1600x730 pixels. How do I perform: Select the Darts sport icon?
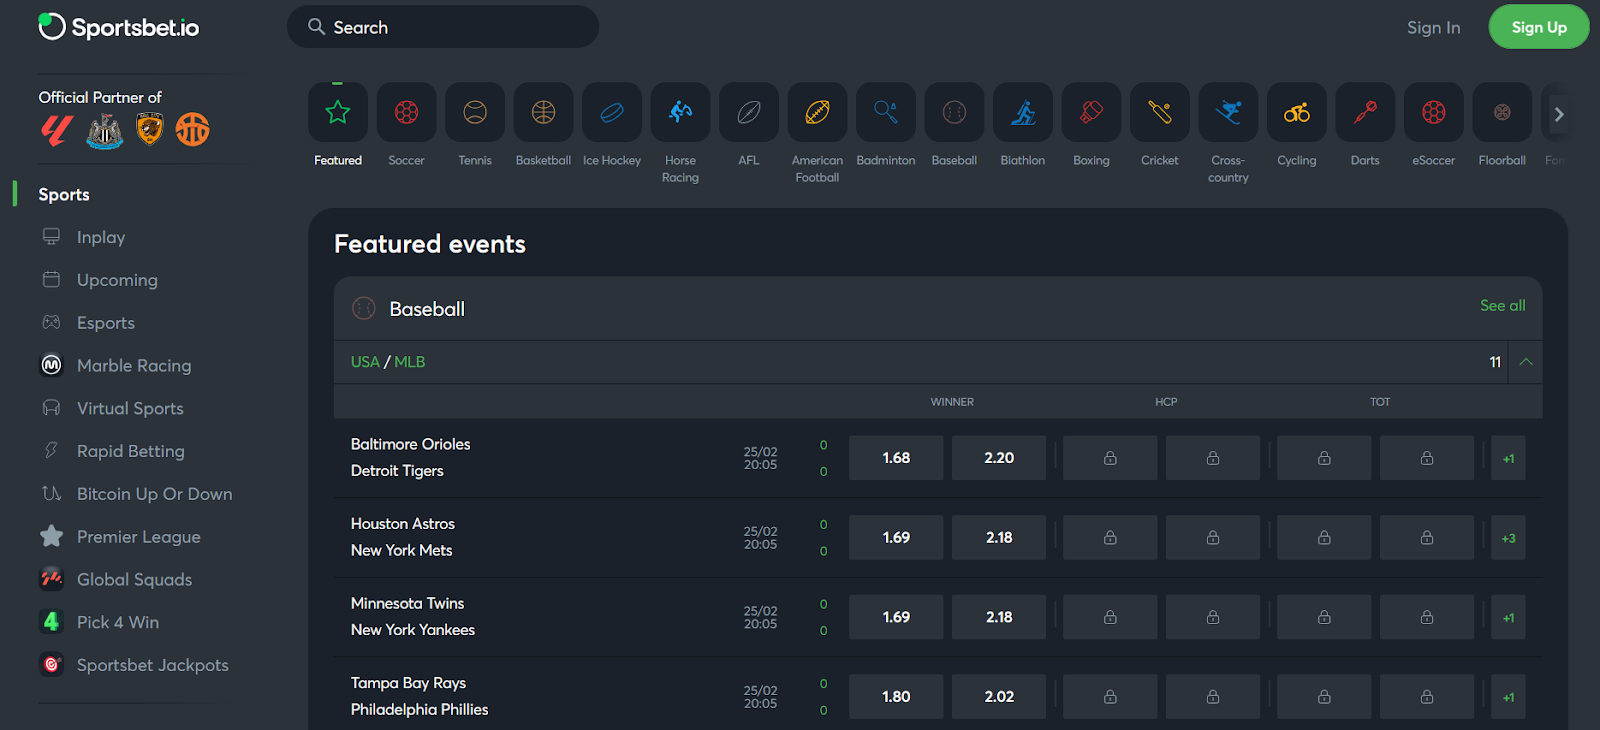click(x=1365, y=112)
